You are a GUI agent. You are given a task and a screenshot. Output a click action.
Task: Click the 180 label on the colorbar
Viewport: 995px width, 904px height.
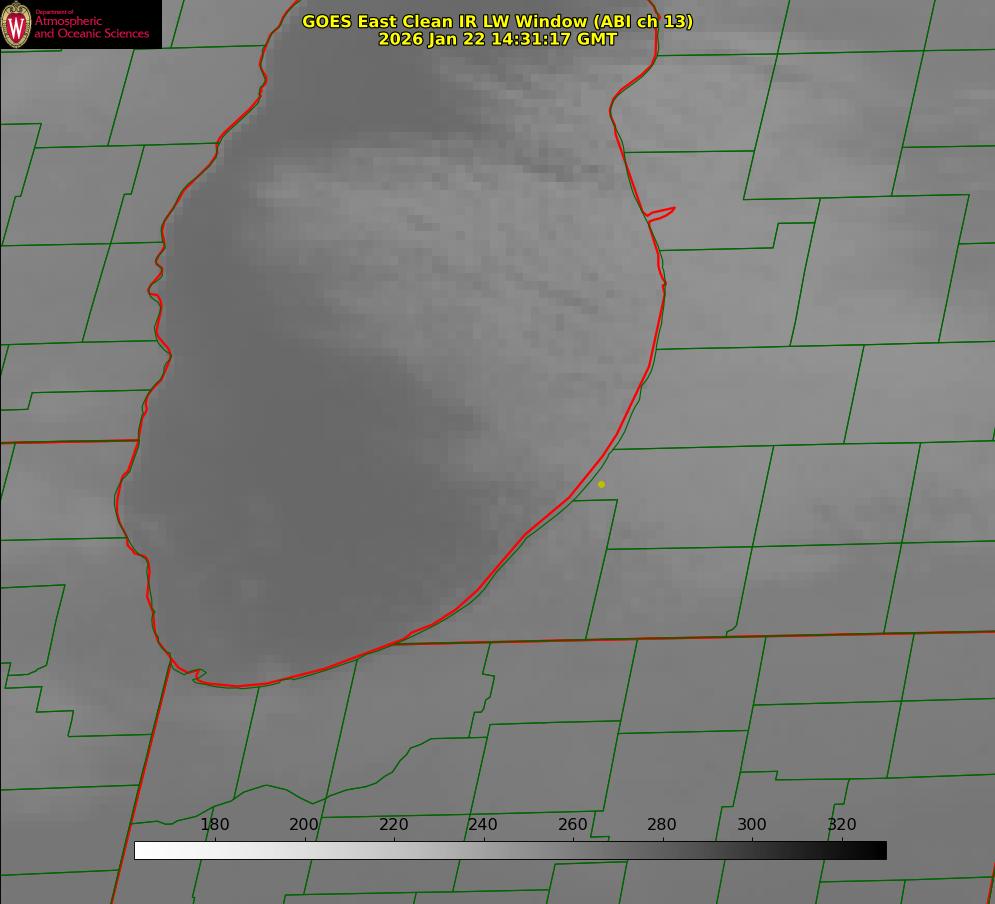(x=215, y=824)
